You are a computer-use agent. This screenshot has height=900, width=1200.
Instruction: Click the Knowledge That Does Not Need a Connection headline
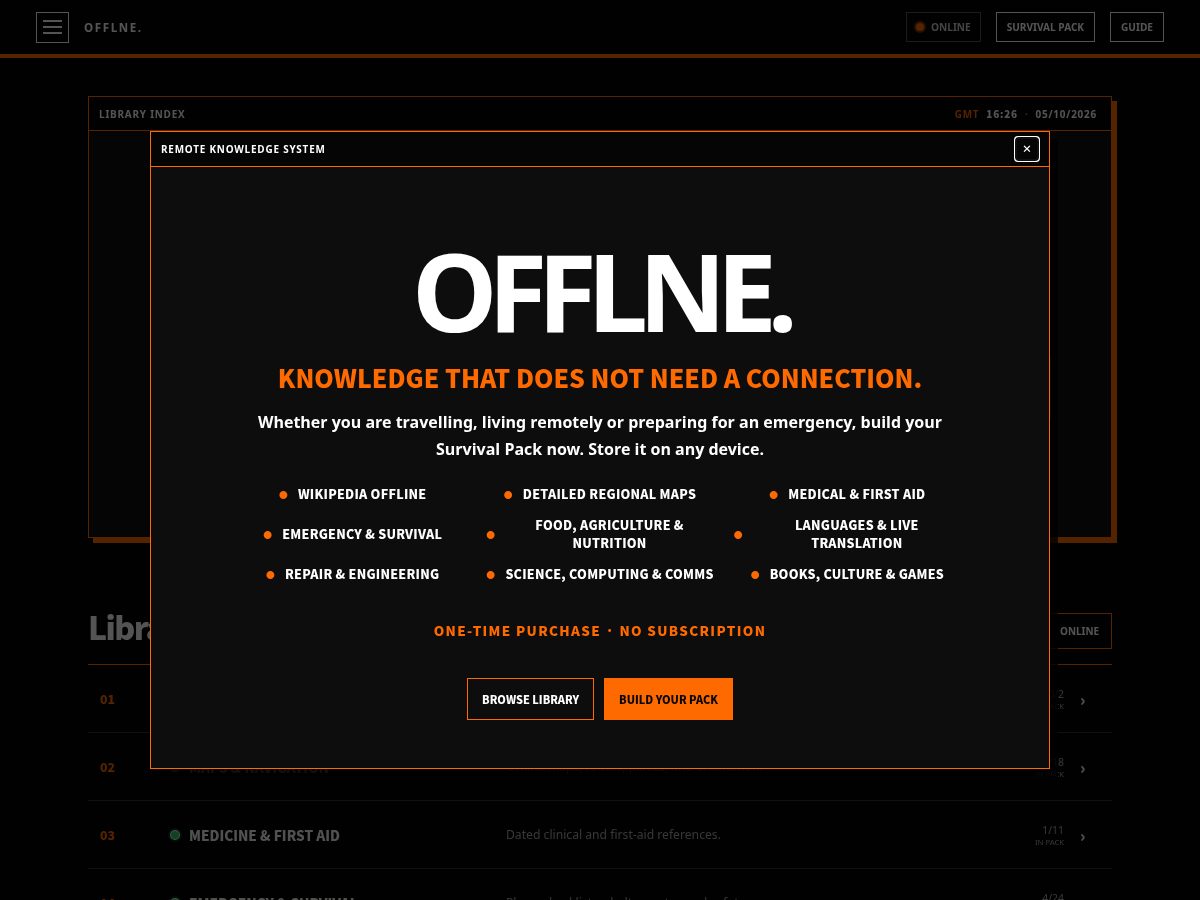600,379
